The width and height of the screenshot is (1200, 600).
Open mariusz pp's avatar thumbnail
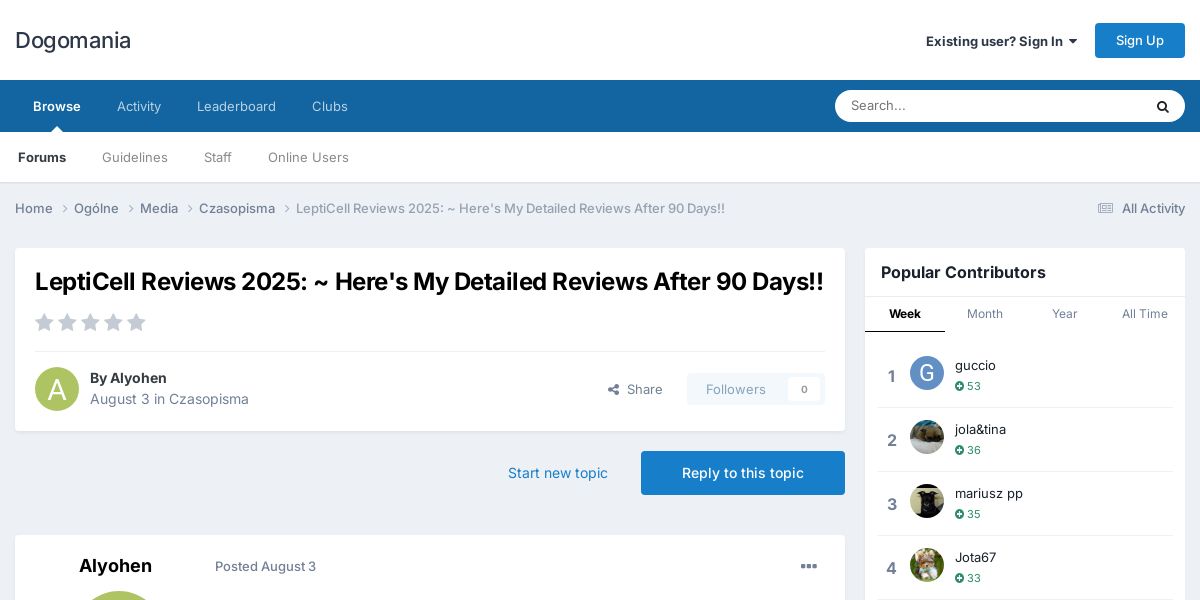[927, 501]
